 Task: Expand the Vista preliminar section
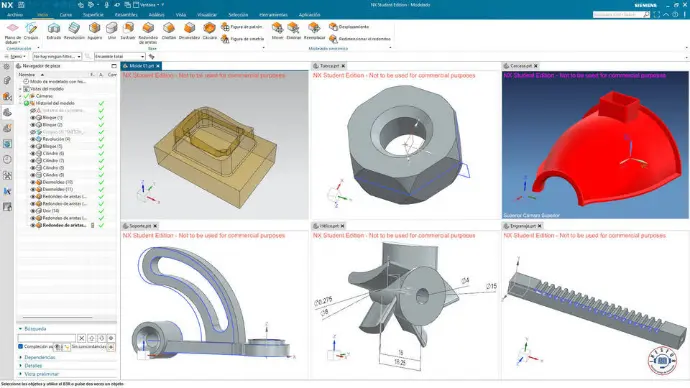pyautogui.click(x=21, y=374)
